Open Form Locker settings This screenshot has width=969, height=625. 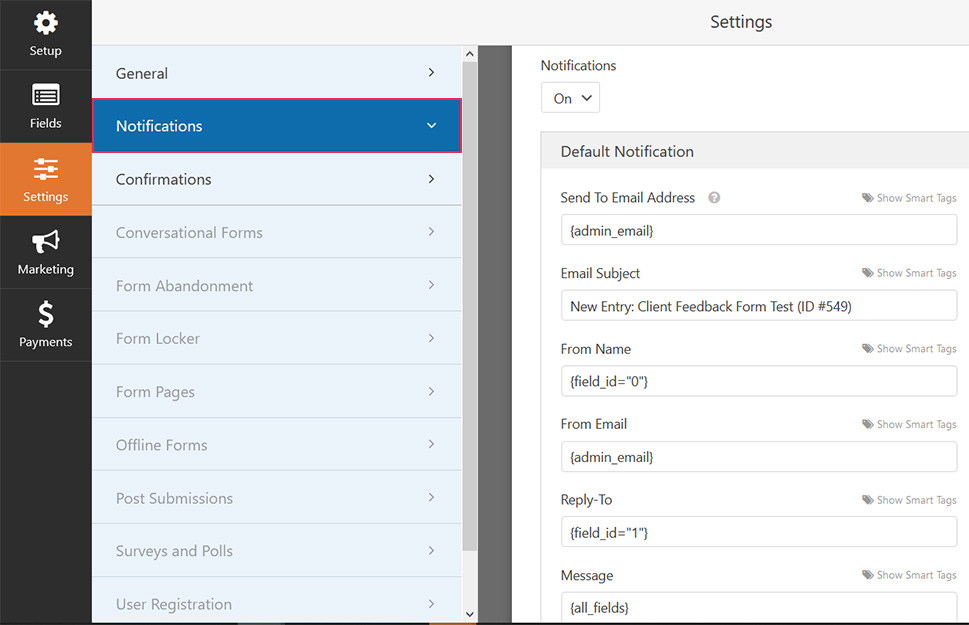[276, 338]
